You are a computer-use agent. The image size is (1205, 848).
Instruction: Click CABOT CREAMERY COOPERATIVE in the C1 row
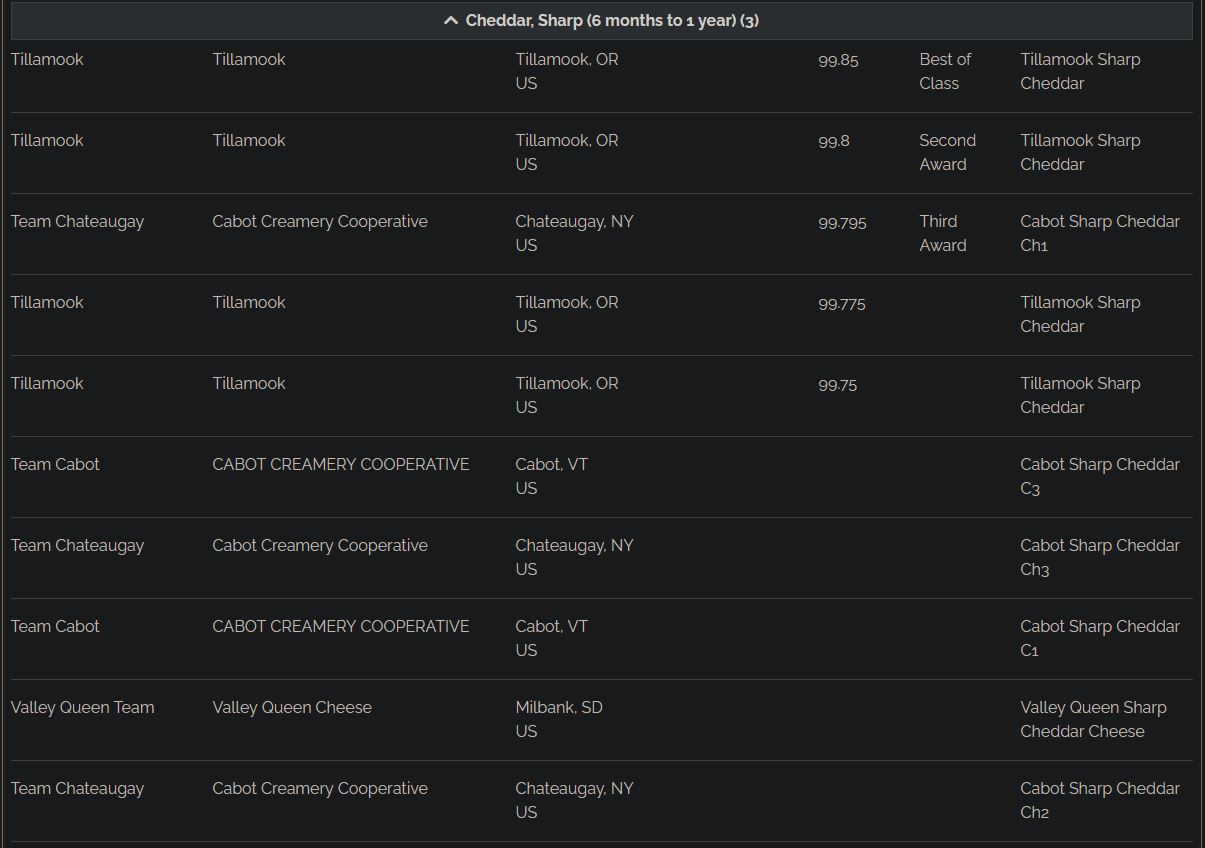340,626
